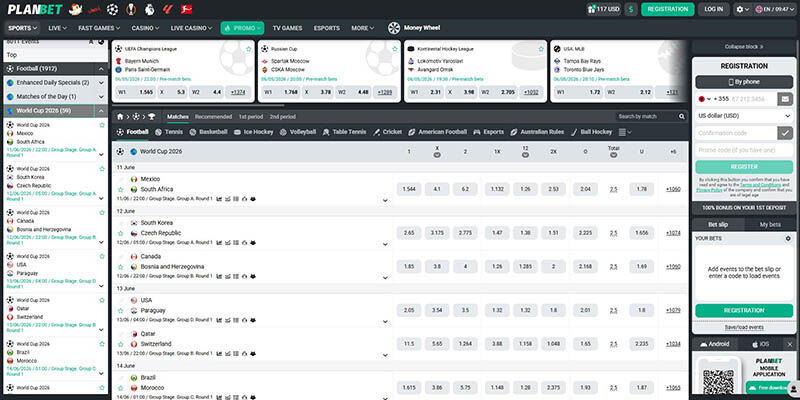Open the US dollar currency dropdown
800x400 pixels.
[x=744, y=116]
